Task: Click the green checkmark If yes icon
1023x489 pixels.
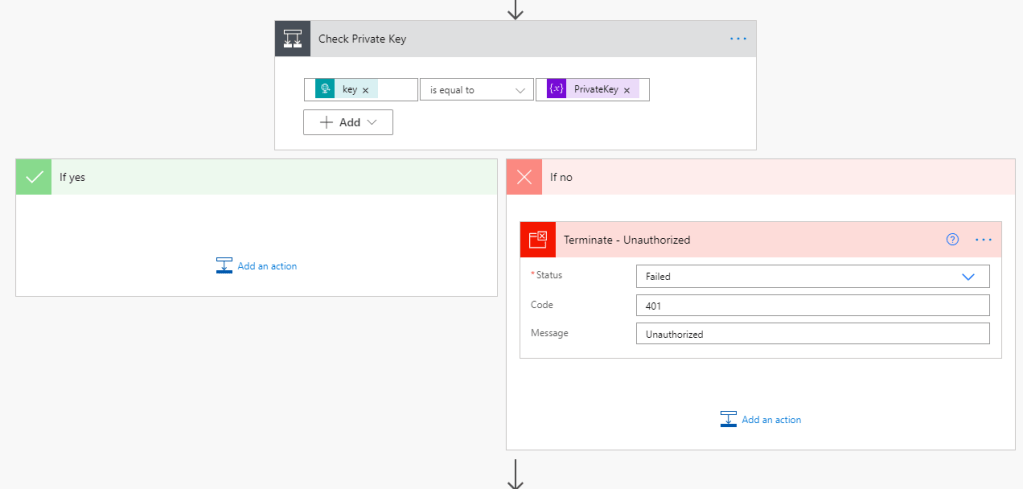Action: [34, 177]
